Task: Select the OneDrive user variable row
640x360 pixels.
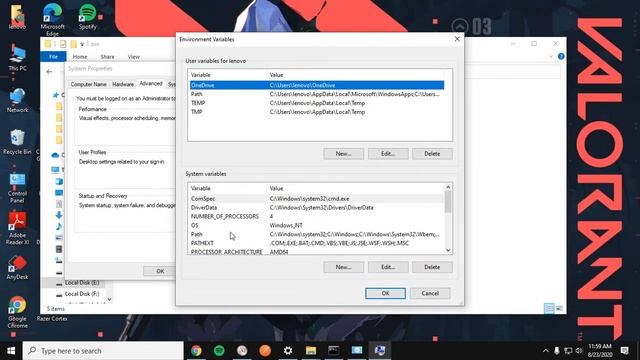Action: (x=316, y=85)
